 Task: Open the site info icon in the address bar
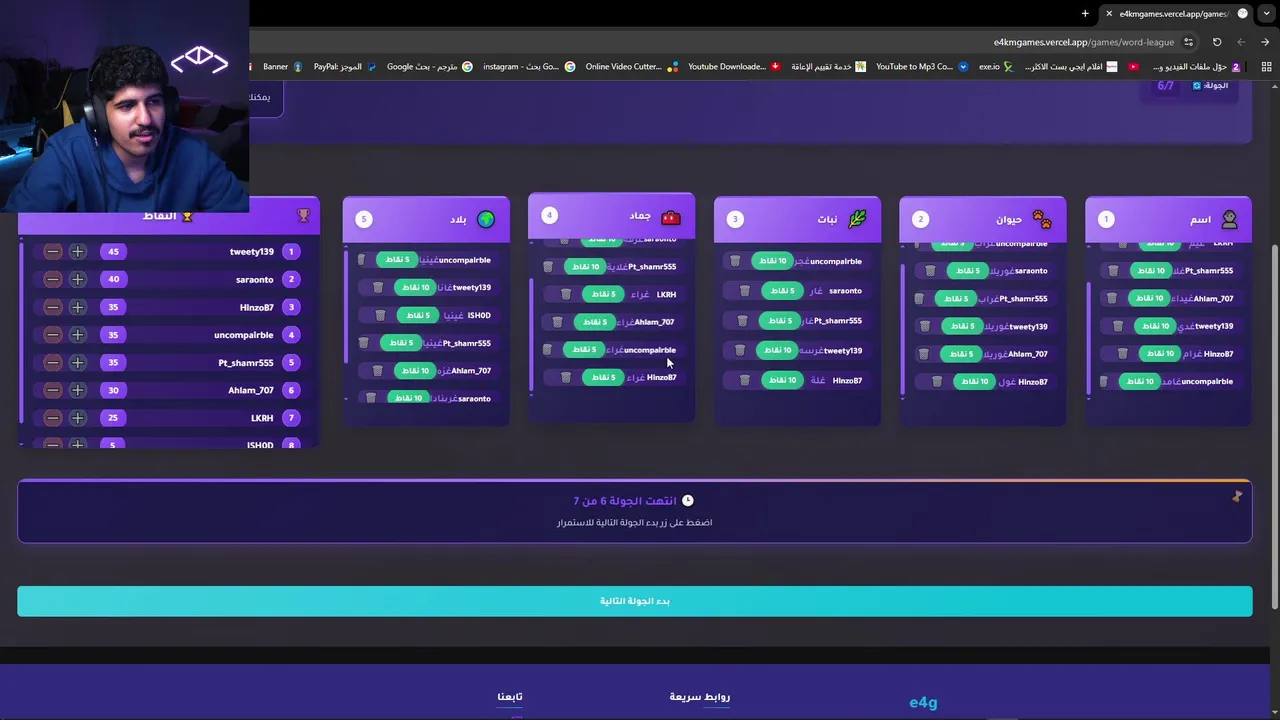click(x=1188, y=42)
